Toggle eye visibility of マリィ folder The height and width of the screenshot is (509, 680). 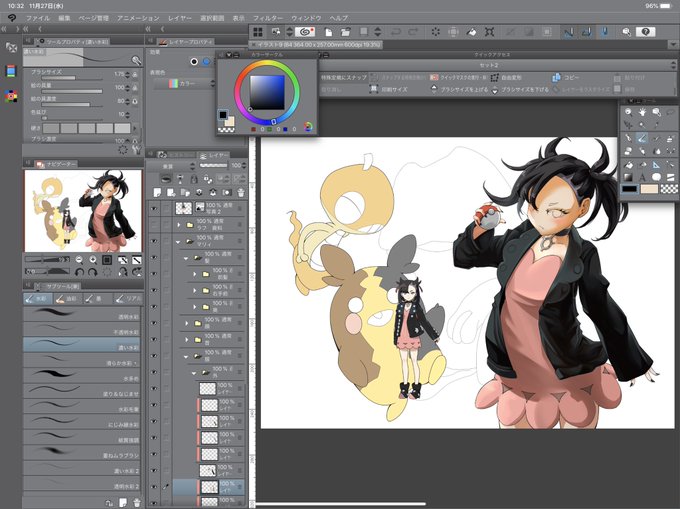(154, 241)
